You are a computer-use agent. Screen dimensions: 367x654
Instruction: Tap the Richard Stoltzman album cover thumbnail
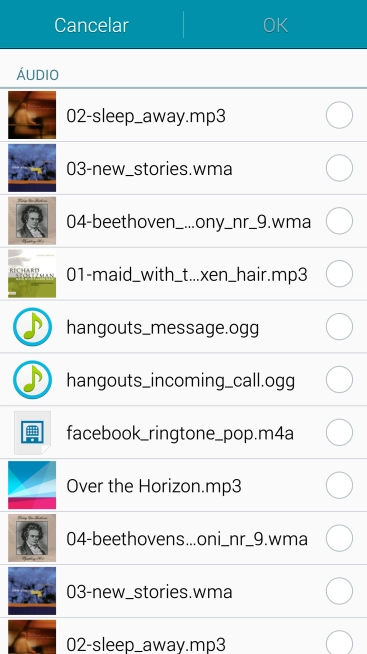(32, 274)
